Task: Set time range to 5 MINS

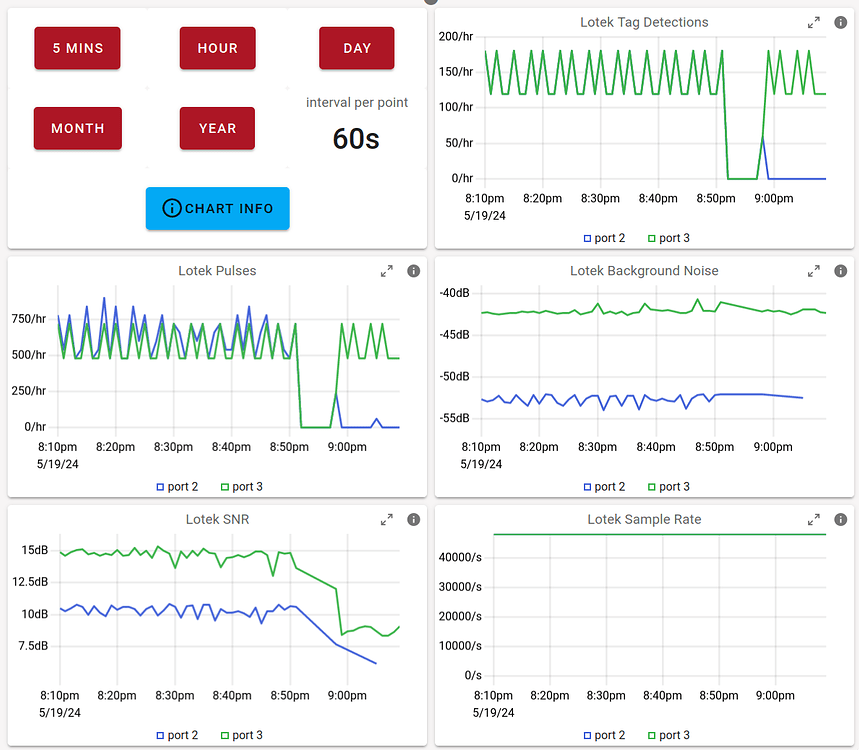Action: click(77, 48)
